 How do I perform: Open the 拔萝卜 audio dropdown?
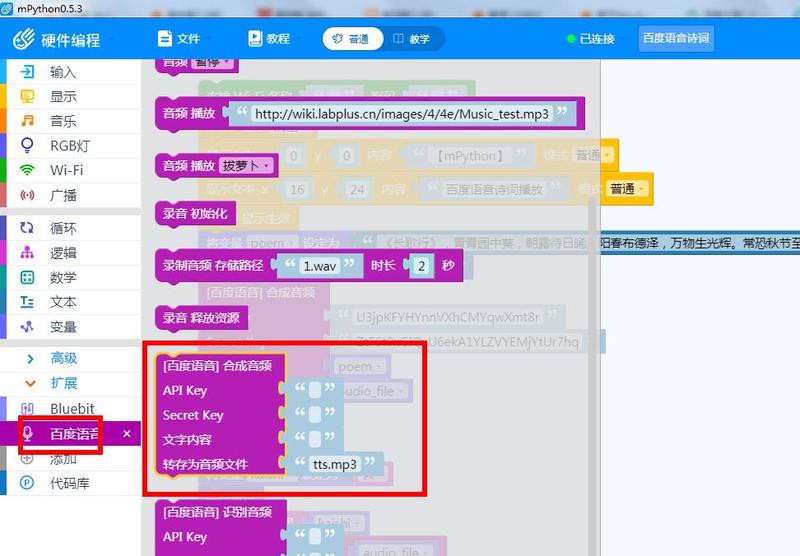pos(246,165)
